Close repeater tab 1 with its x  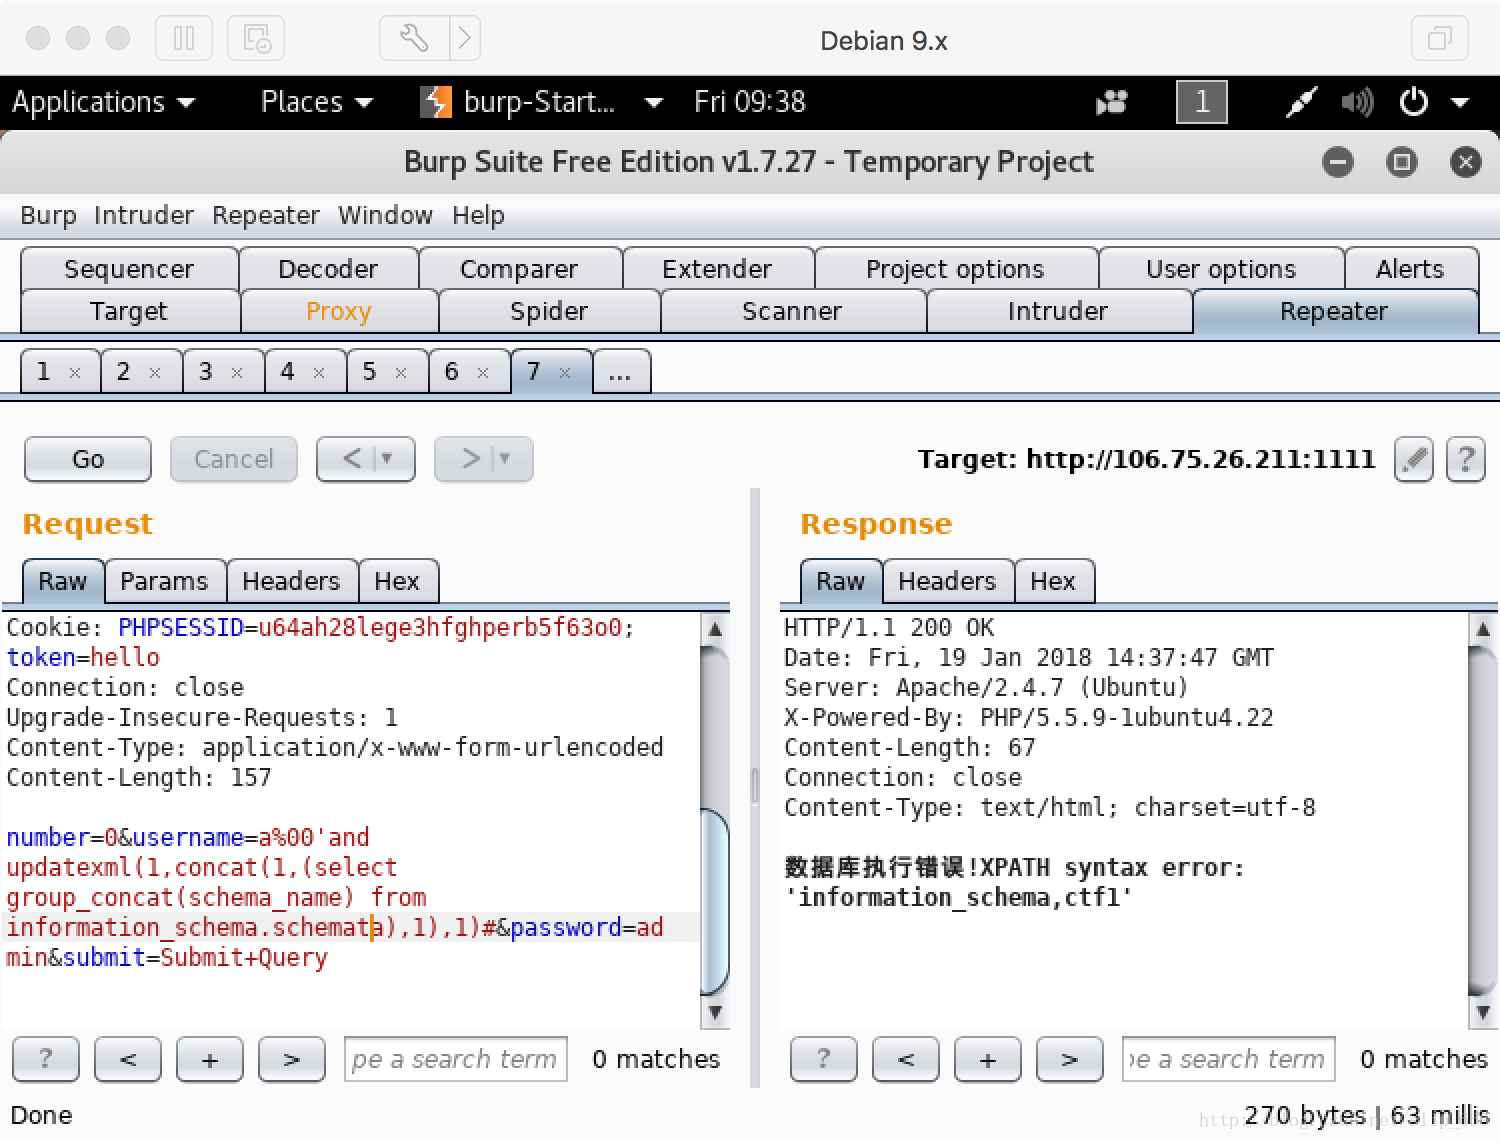click(75, 373)
